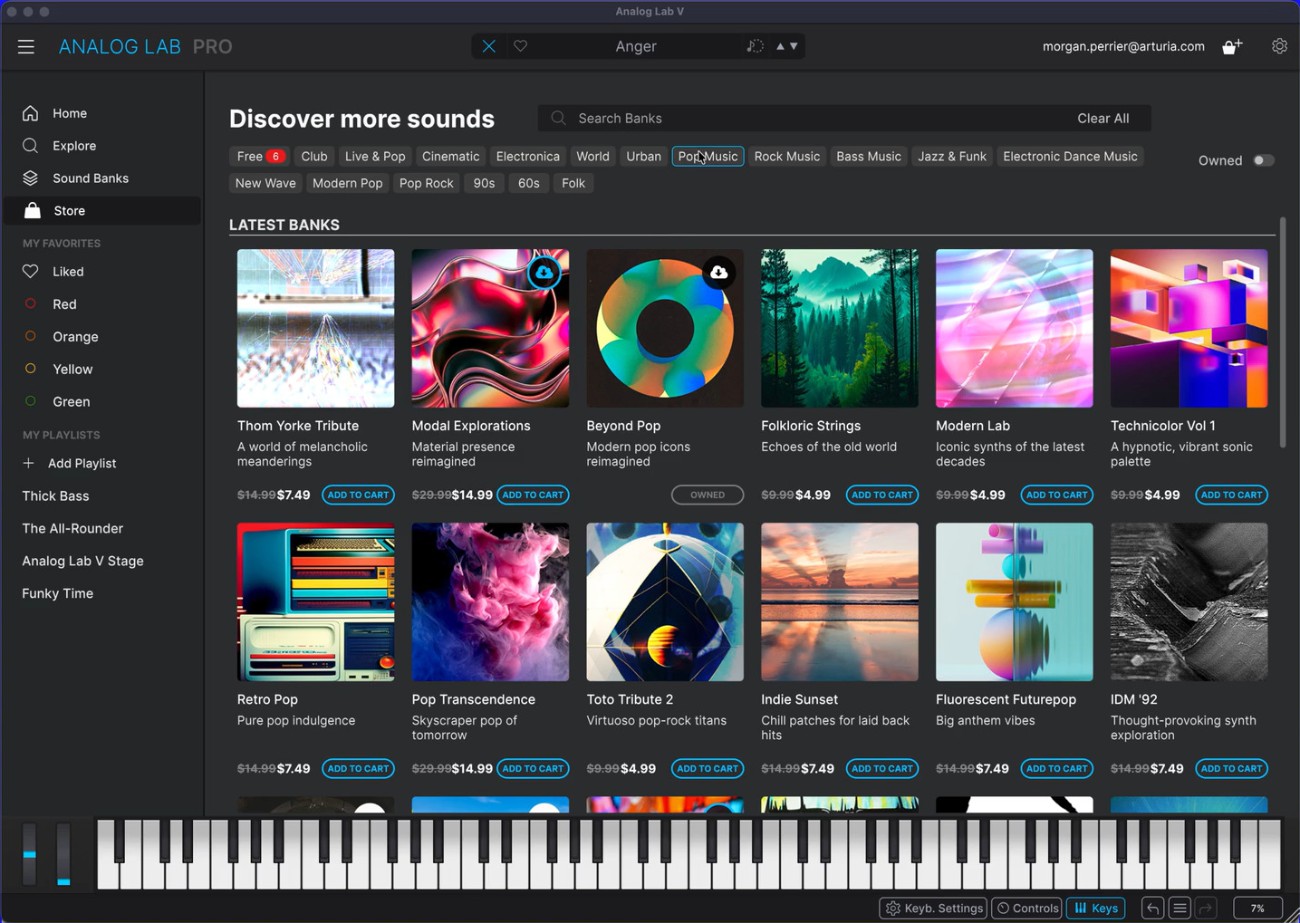1300x923 pixels.
Task: Add Thom Yorke Tribute to cart
Action: tap(358, 495)
